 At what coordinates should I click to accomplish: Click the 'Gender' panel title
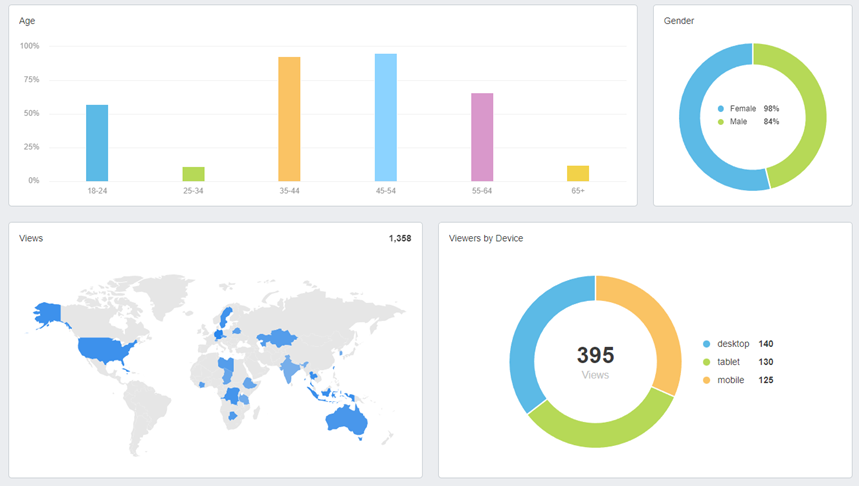click(x=679, y=21)
